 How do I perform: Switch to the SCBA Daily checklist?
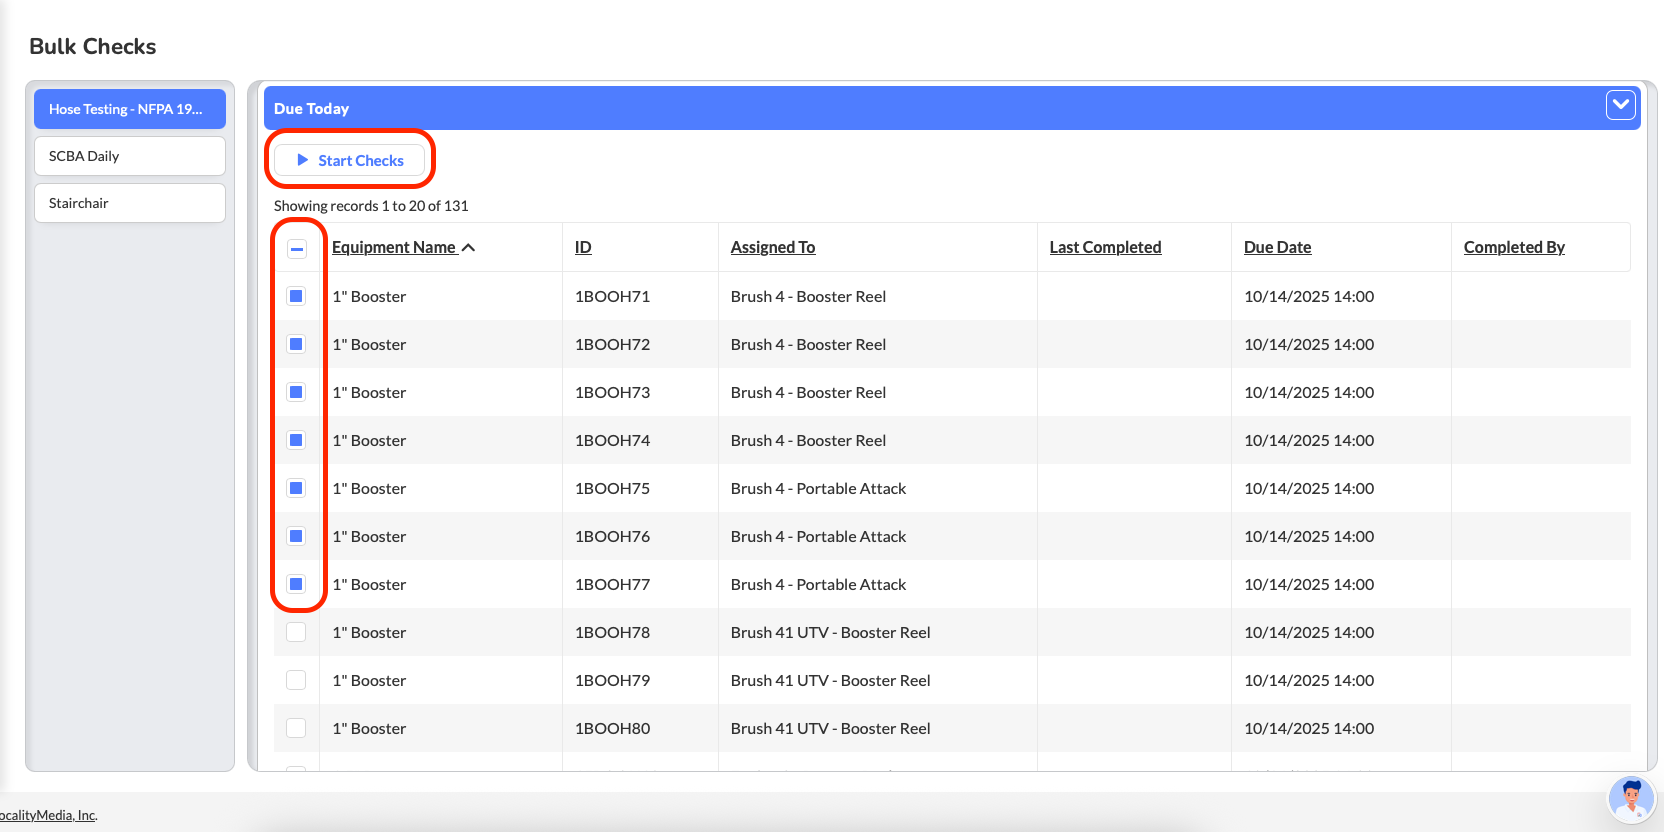[130, 156]
